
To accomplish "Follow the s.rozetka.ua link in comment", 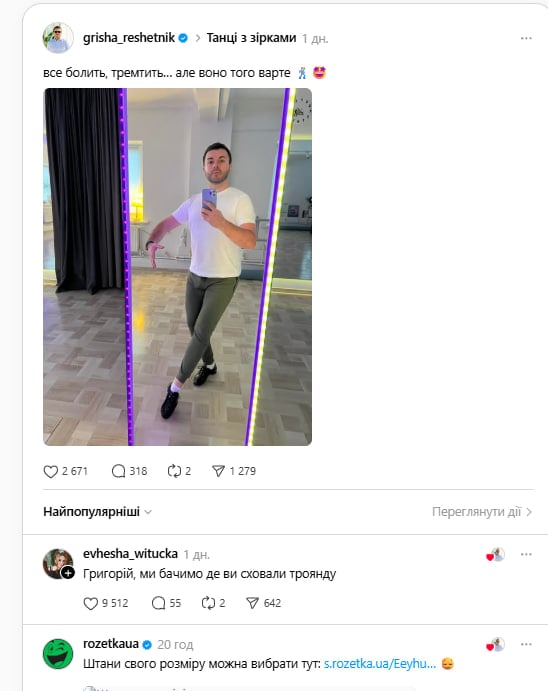I will coord(380,664).
